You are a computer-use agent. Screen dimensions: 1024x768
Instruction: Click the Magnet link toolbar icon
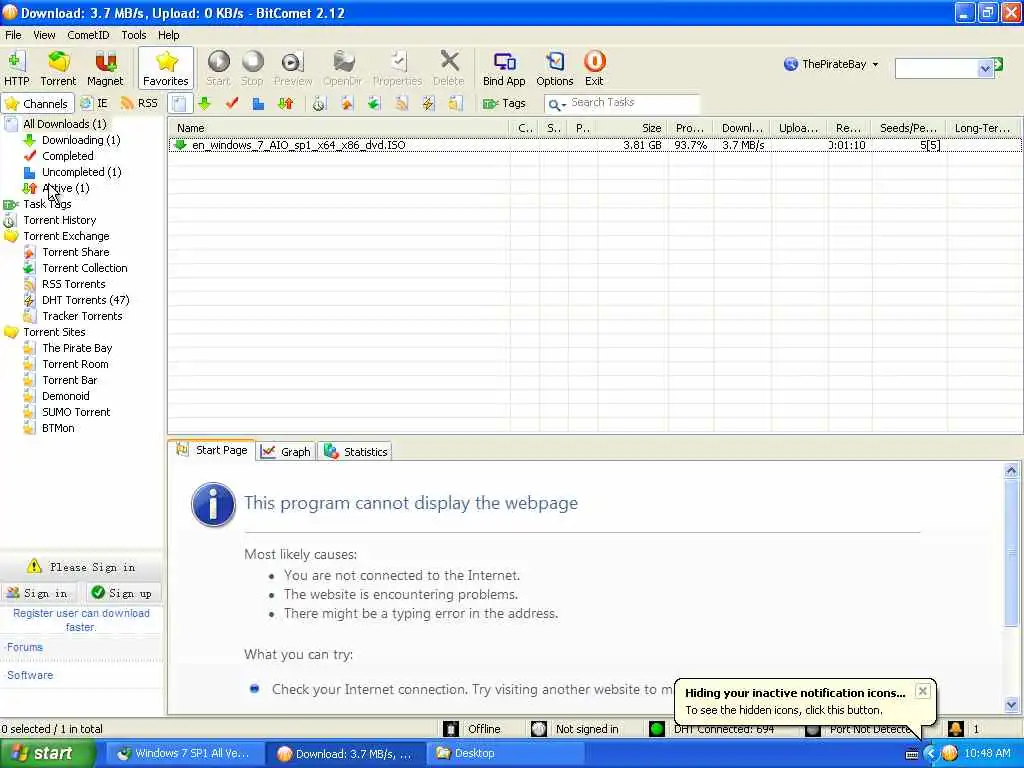tap(104, 68)
